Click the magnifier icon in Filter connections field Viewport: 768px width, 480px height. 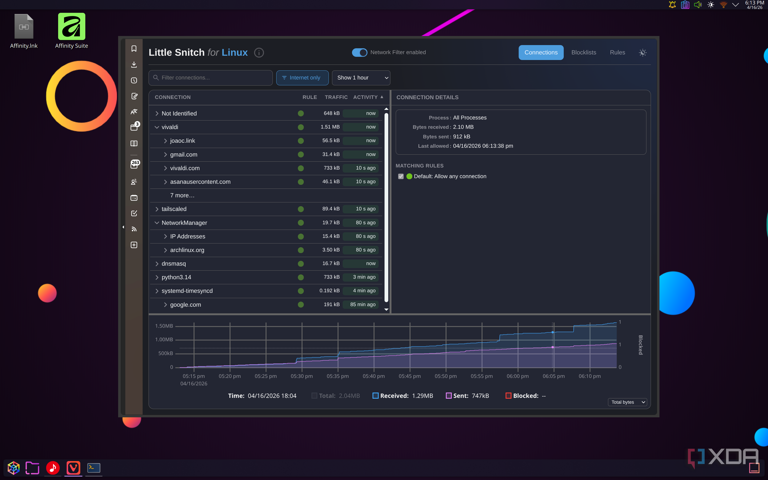156,77
